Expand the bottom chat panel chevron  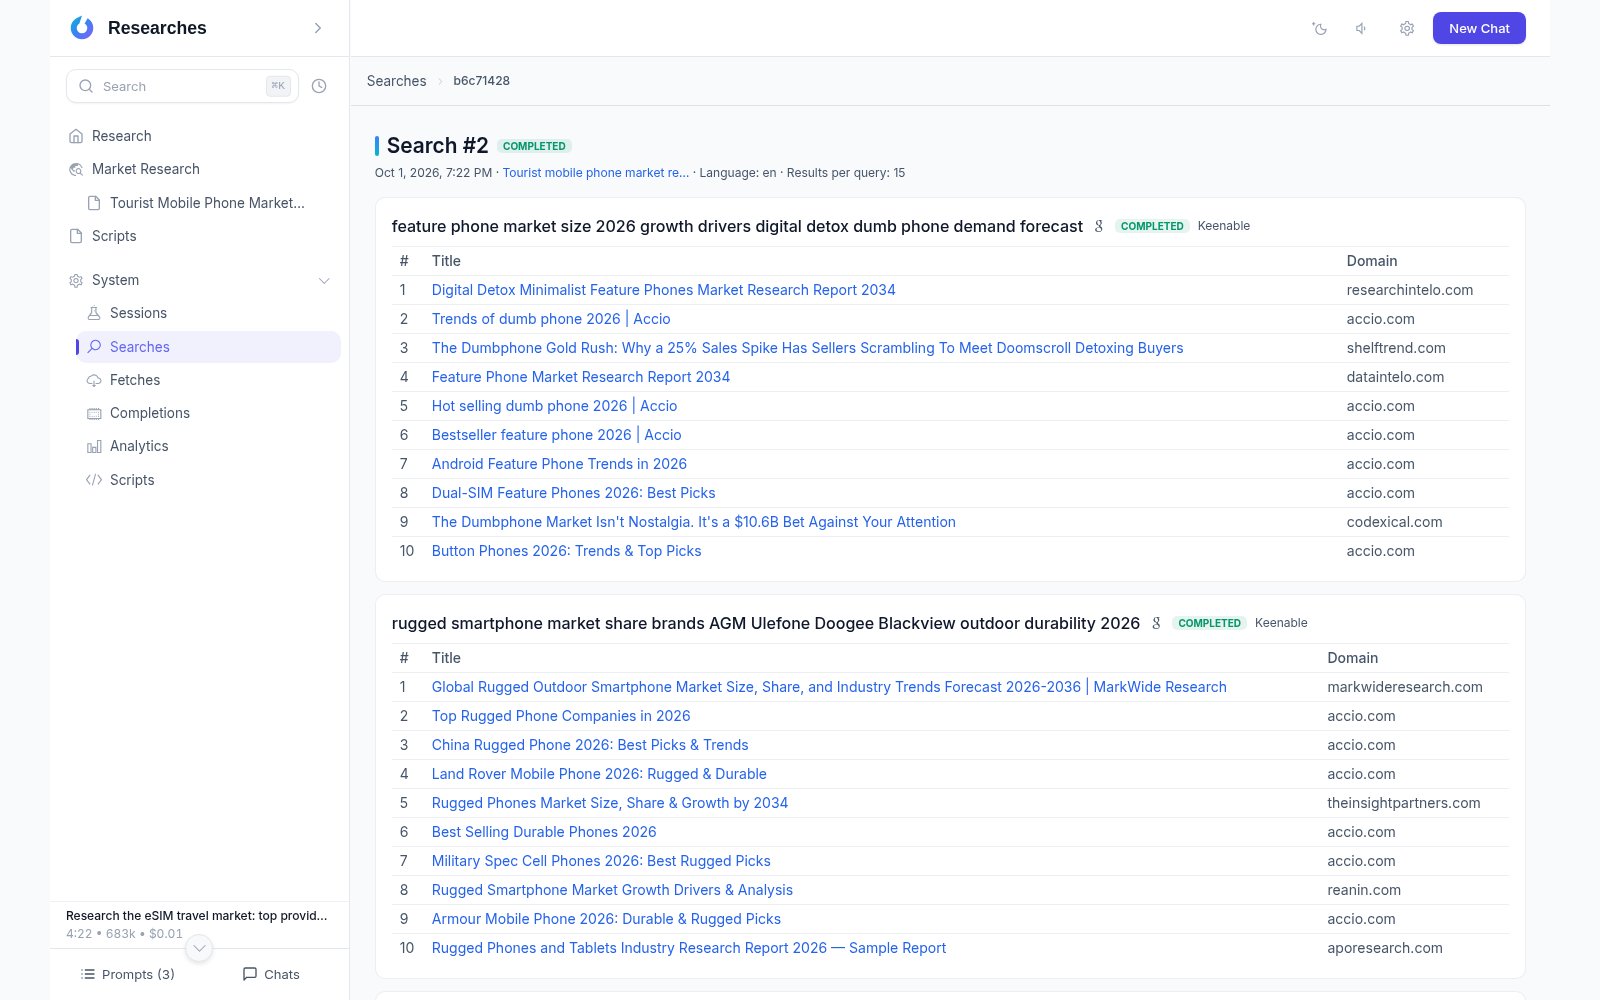click(199, 948)
